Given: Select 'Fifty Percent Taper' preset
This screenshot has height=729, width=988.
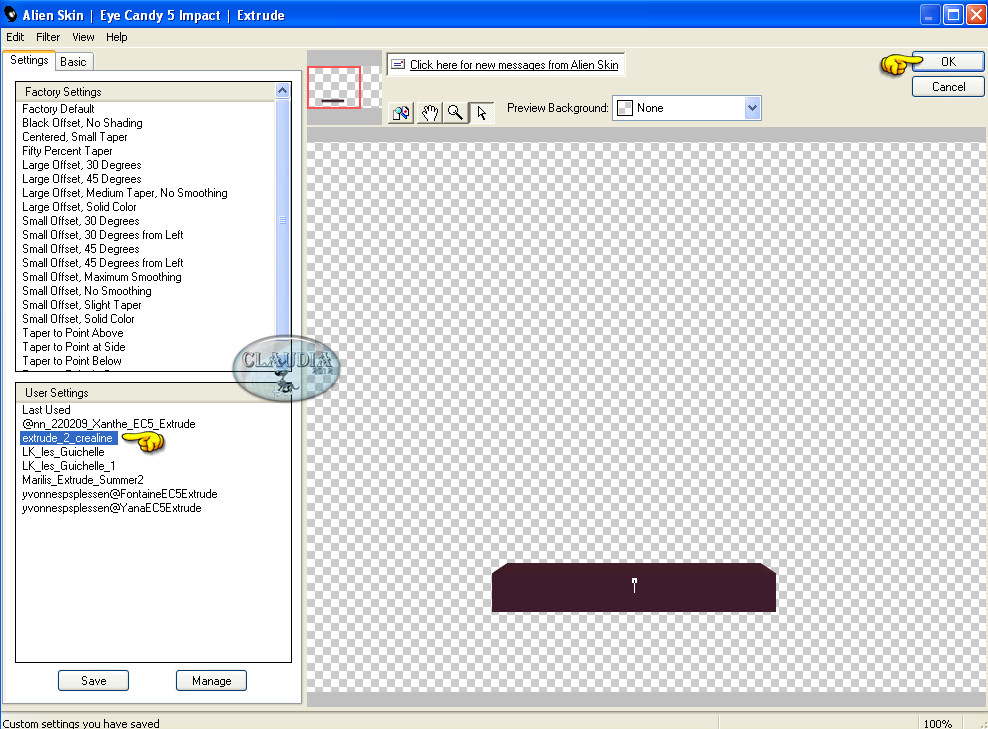Looking at the screenshot, I should pos(67,151).
